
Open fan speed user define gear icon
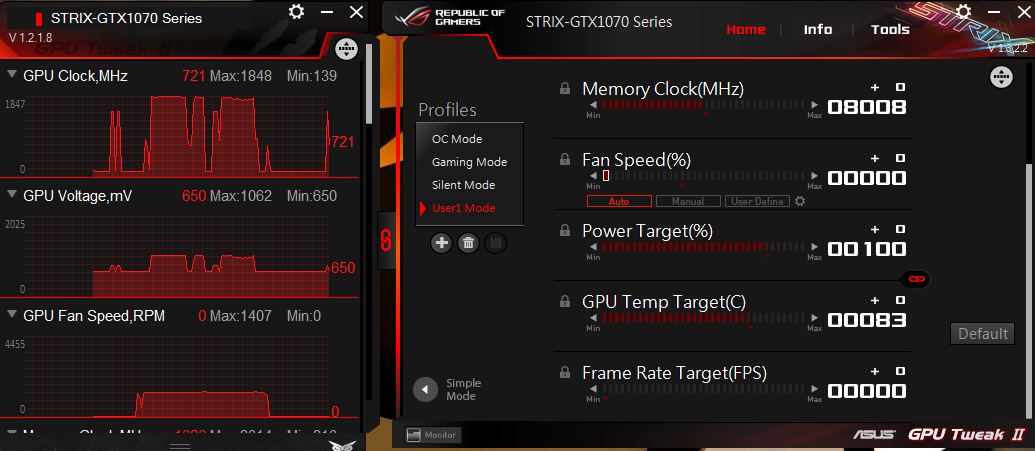click(800, 201)
